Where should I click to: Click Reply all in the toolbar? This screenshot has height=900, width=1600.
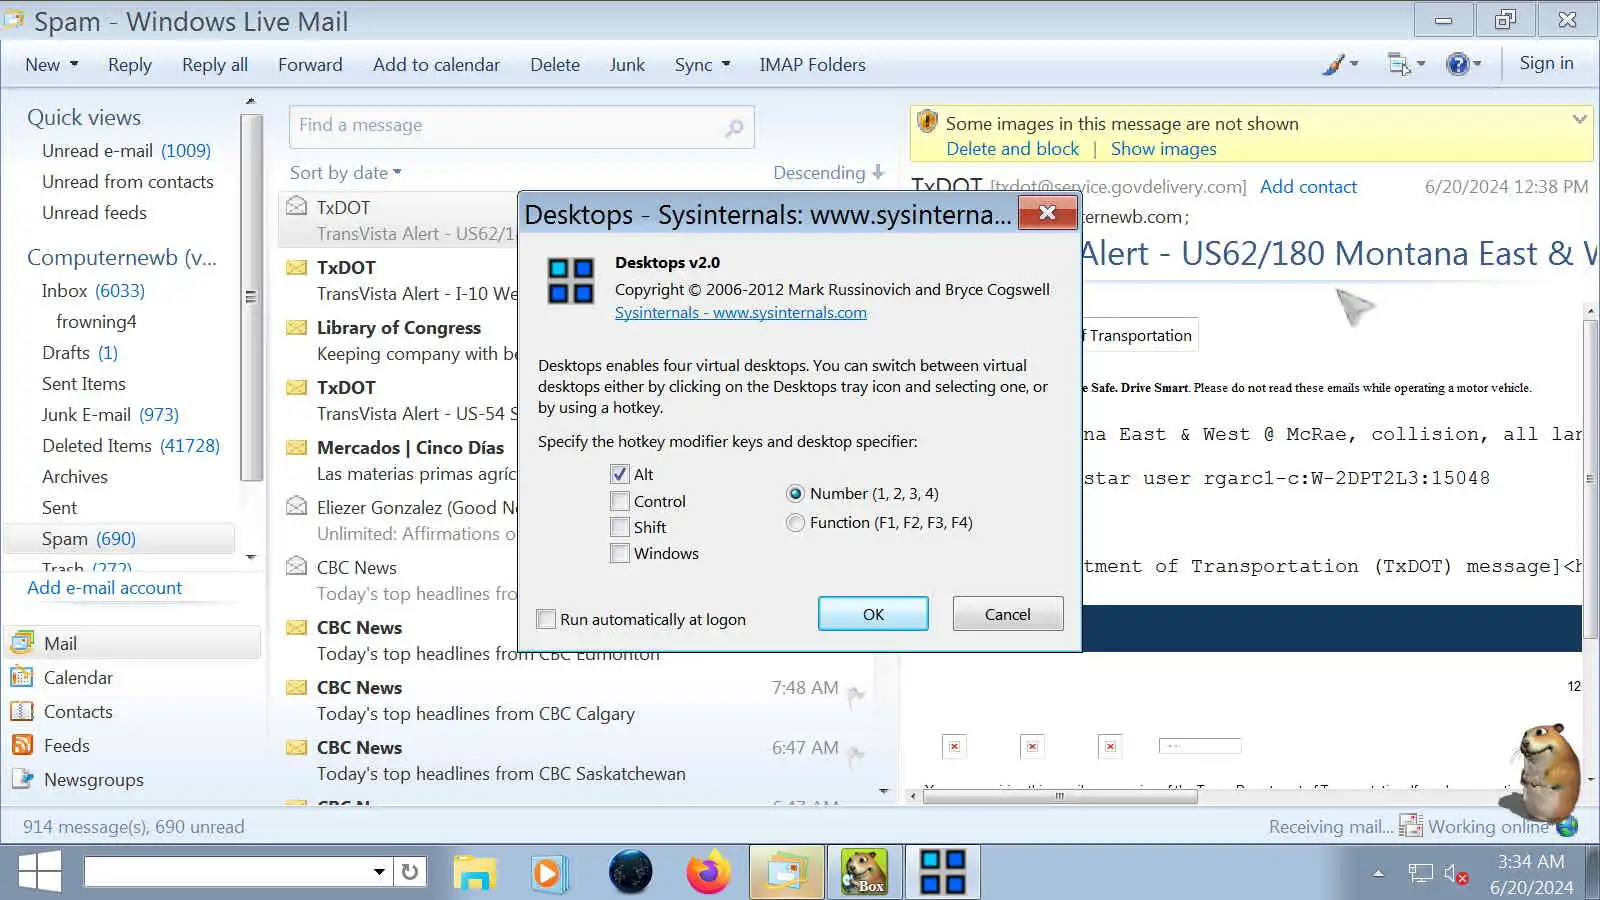215,65
